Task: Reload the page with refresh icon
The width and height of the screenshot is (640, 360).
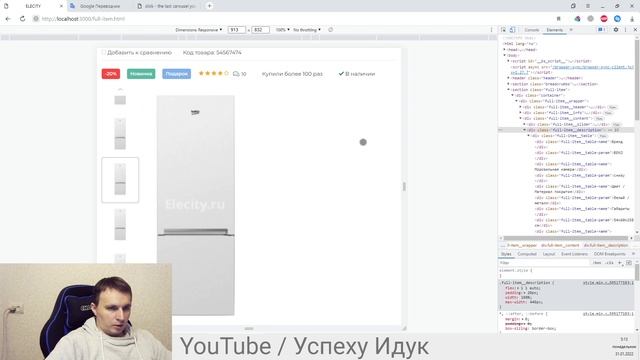Action: pyautogui.click(x=22, y=19)
